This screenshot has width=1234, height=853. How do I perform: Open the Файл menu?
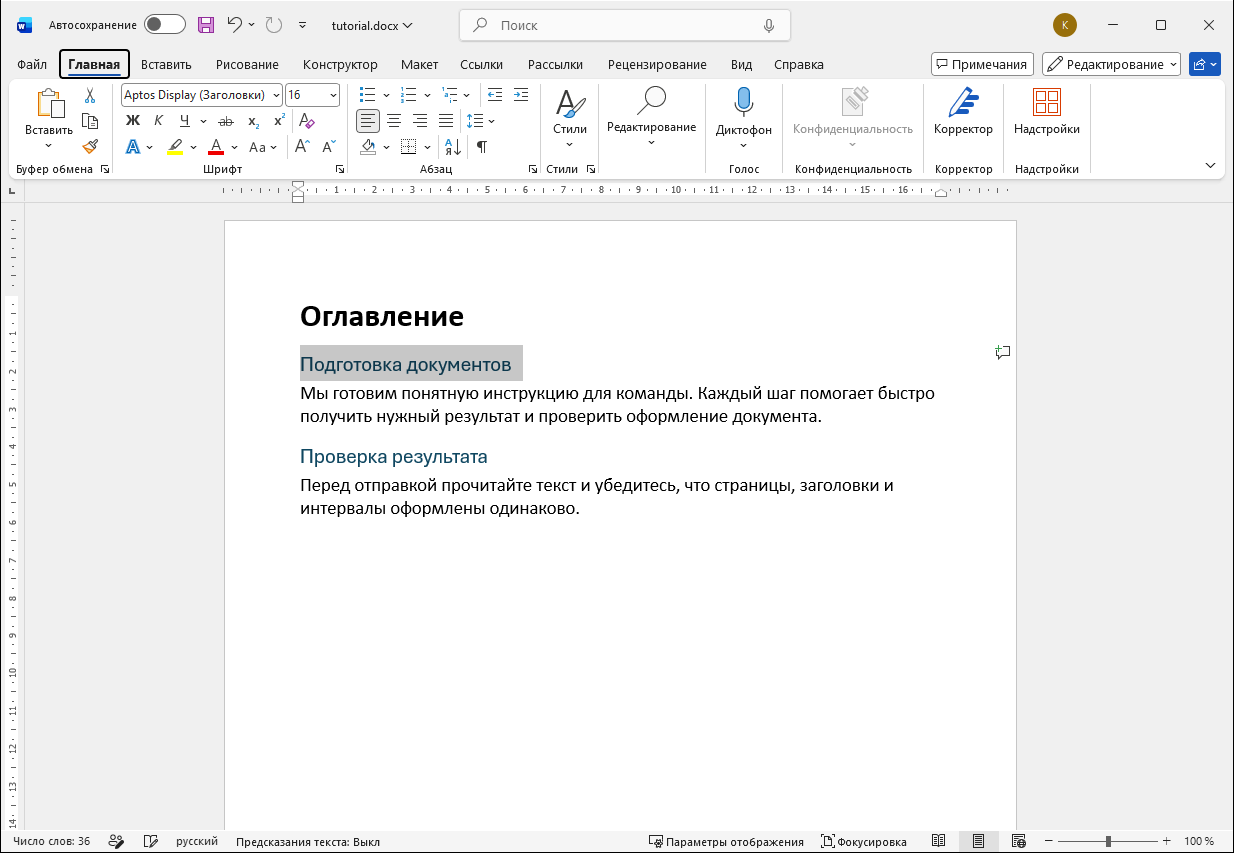(x=32, y=65)
